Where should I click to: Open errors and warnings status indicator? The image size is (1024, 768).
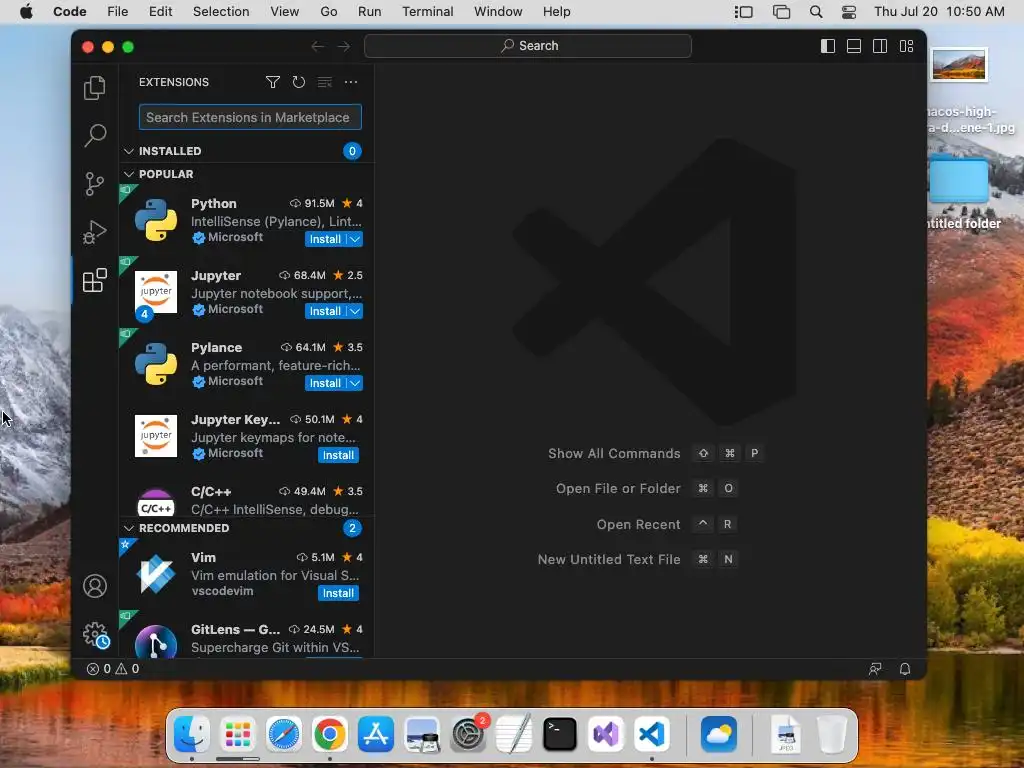pos(113,668)
